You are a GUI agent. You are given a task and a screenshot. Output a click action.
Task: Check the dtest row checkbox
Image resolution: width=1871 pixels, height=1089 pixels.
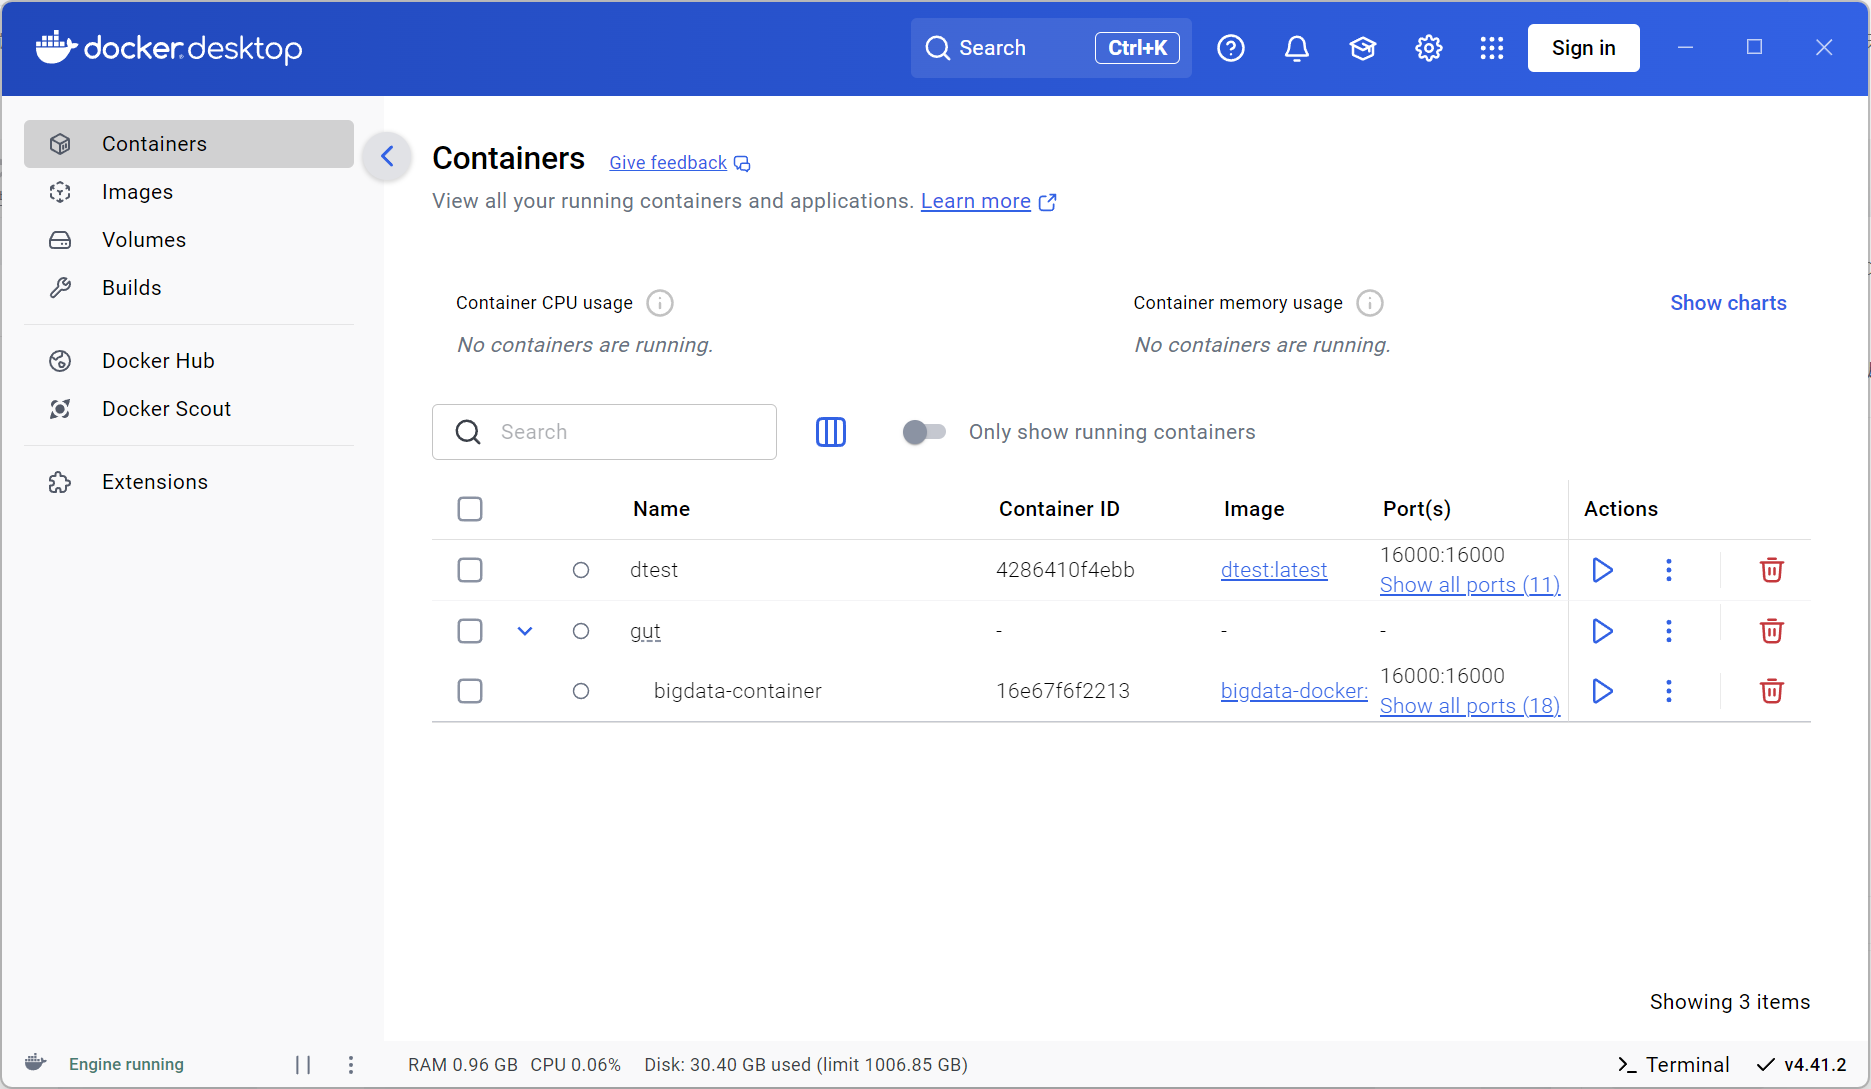[470, 570]
